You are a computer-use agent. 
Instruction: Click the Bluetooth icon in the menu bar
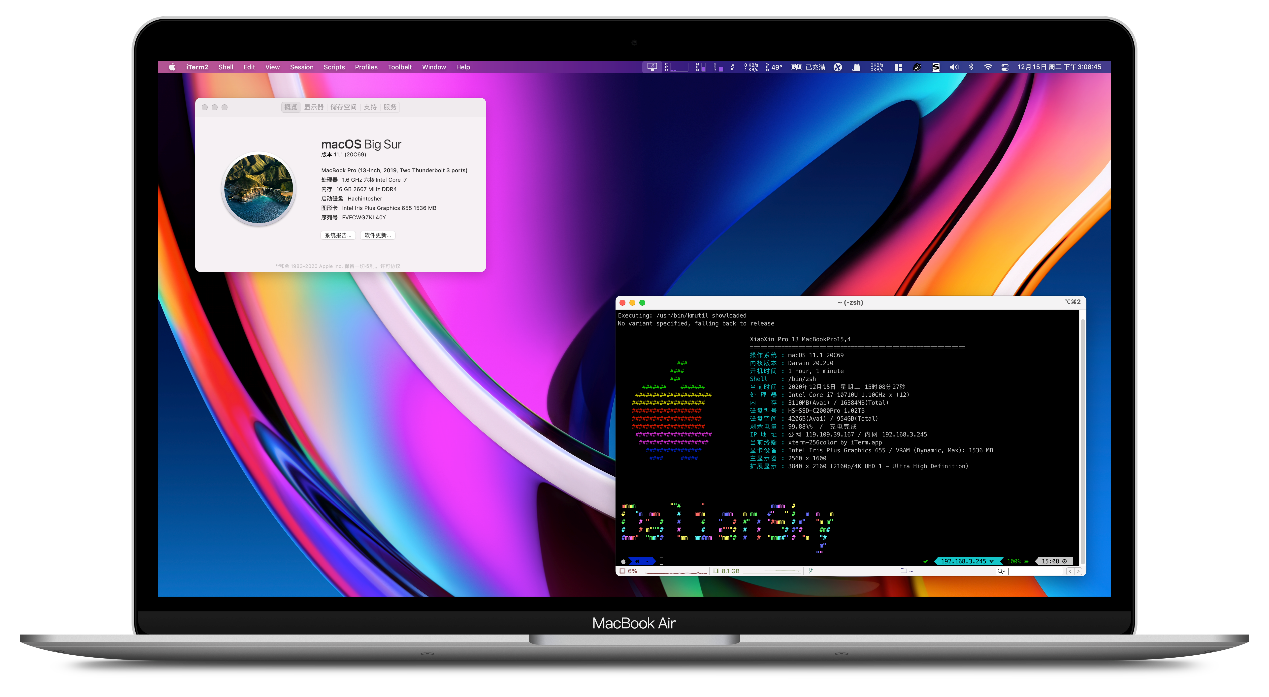click(x=971, y=67)
